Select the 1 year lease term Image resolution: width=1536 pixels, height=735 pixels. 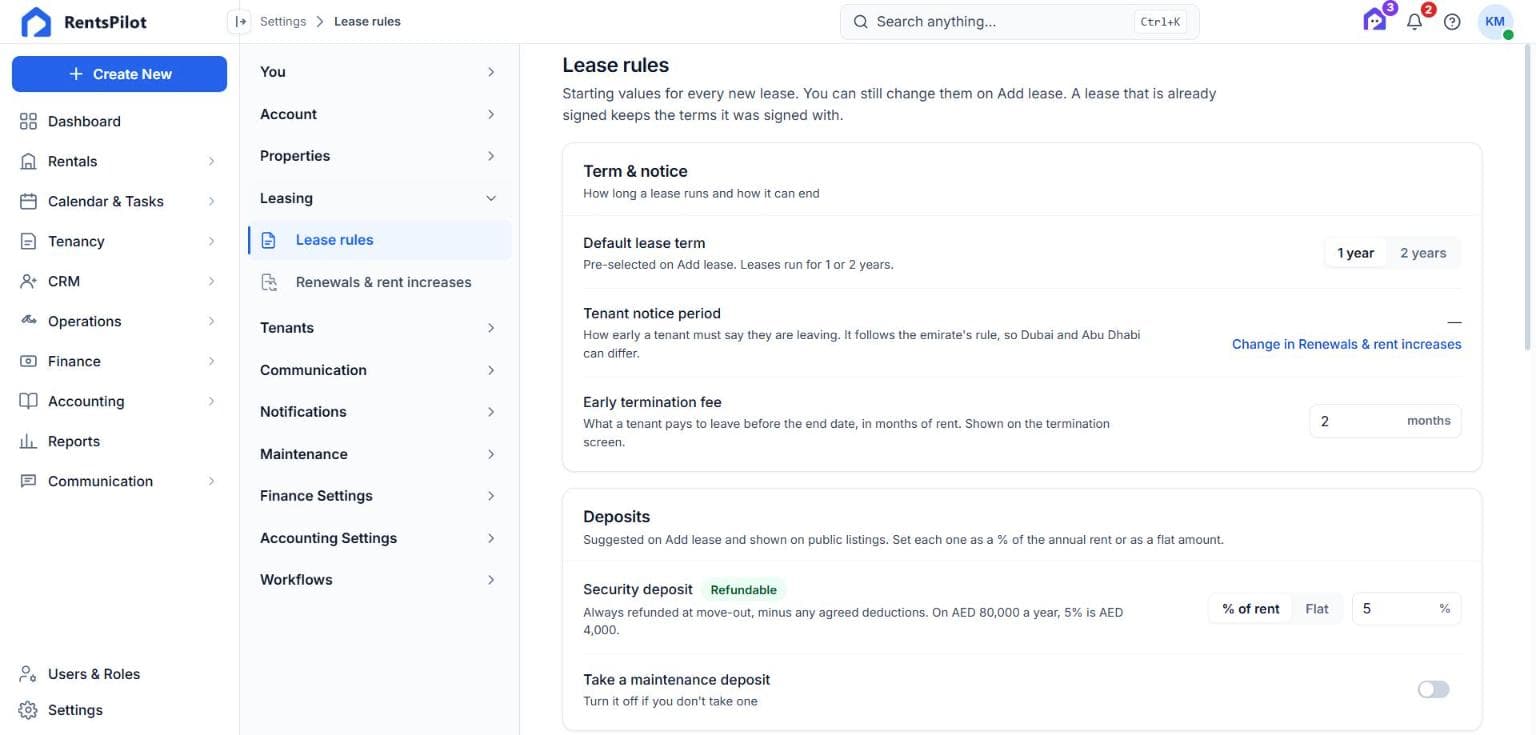point(1355,253)
